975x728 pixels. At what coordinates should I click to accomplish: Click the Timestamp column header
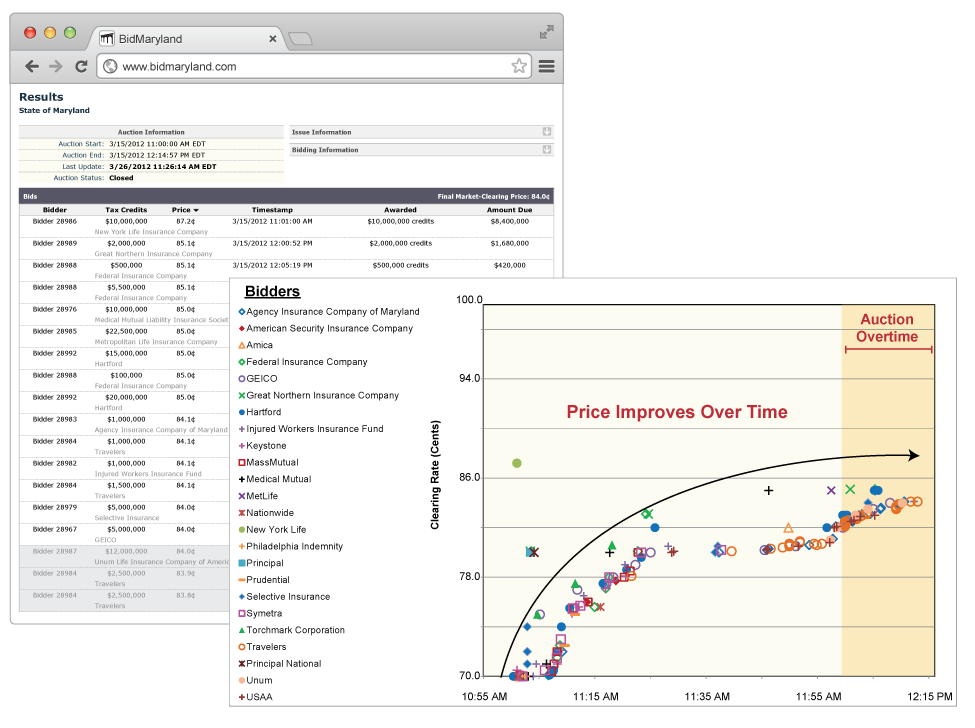tap(272, 210)
